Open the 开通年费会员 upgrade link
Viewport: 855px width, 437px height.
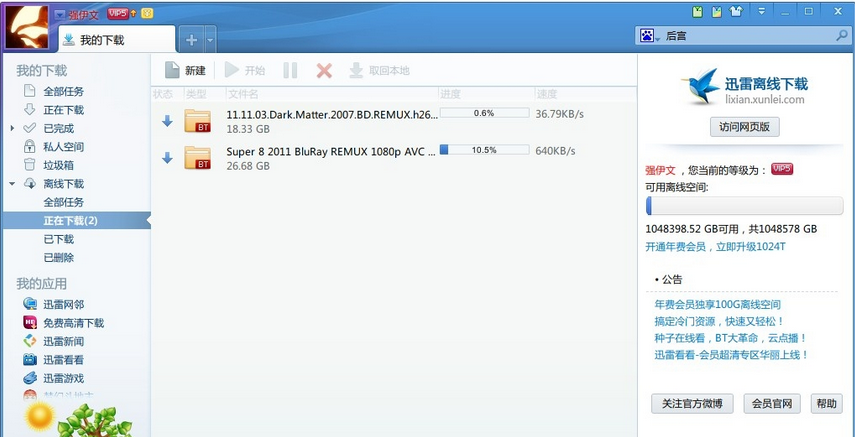pyautogui.click(x=714, y=246)
